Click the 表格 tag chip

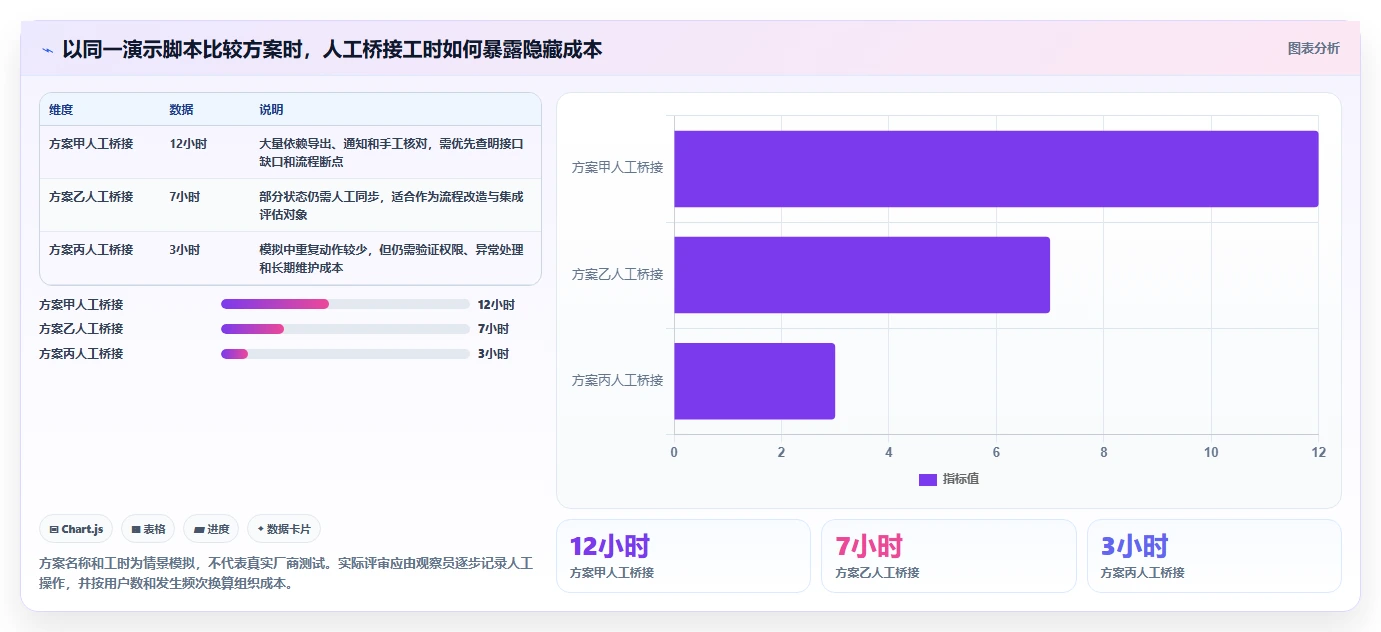point(148,529)
